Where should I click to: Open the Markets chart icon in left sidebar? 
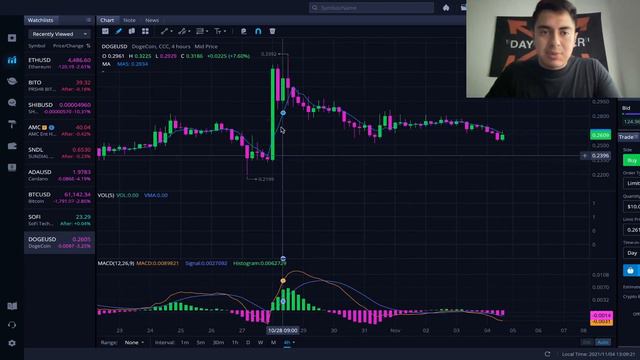coord(12,60)
